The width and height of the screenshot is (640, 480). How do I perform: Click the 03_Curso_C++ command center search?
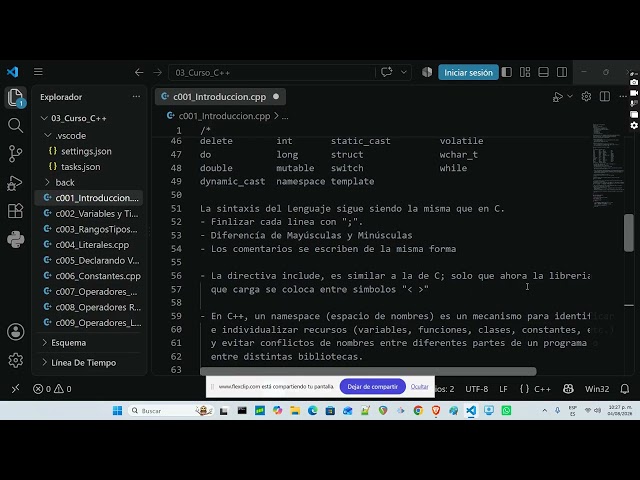pos(272,73)
